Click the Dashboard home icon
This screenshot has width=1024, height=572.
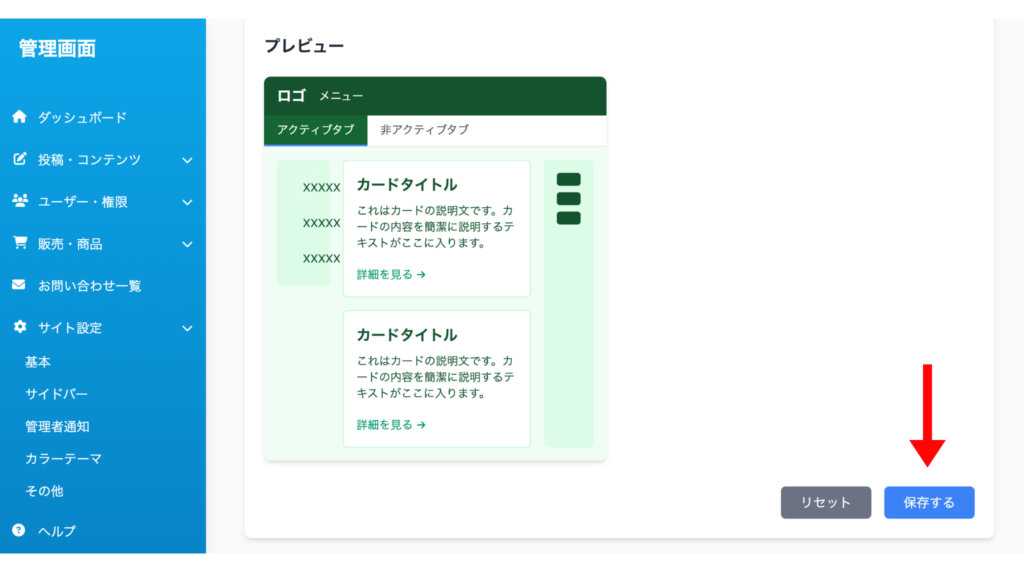coord(19,117)
